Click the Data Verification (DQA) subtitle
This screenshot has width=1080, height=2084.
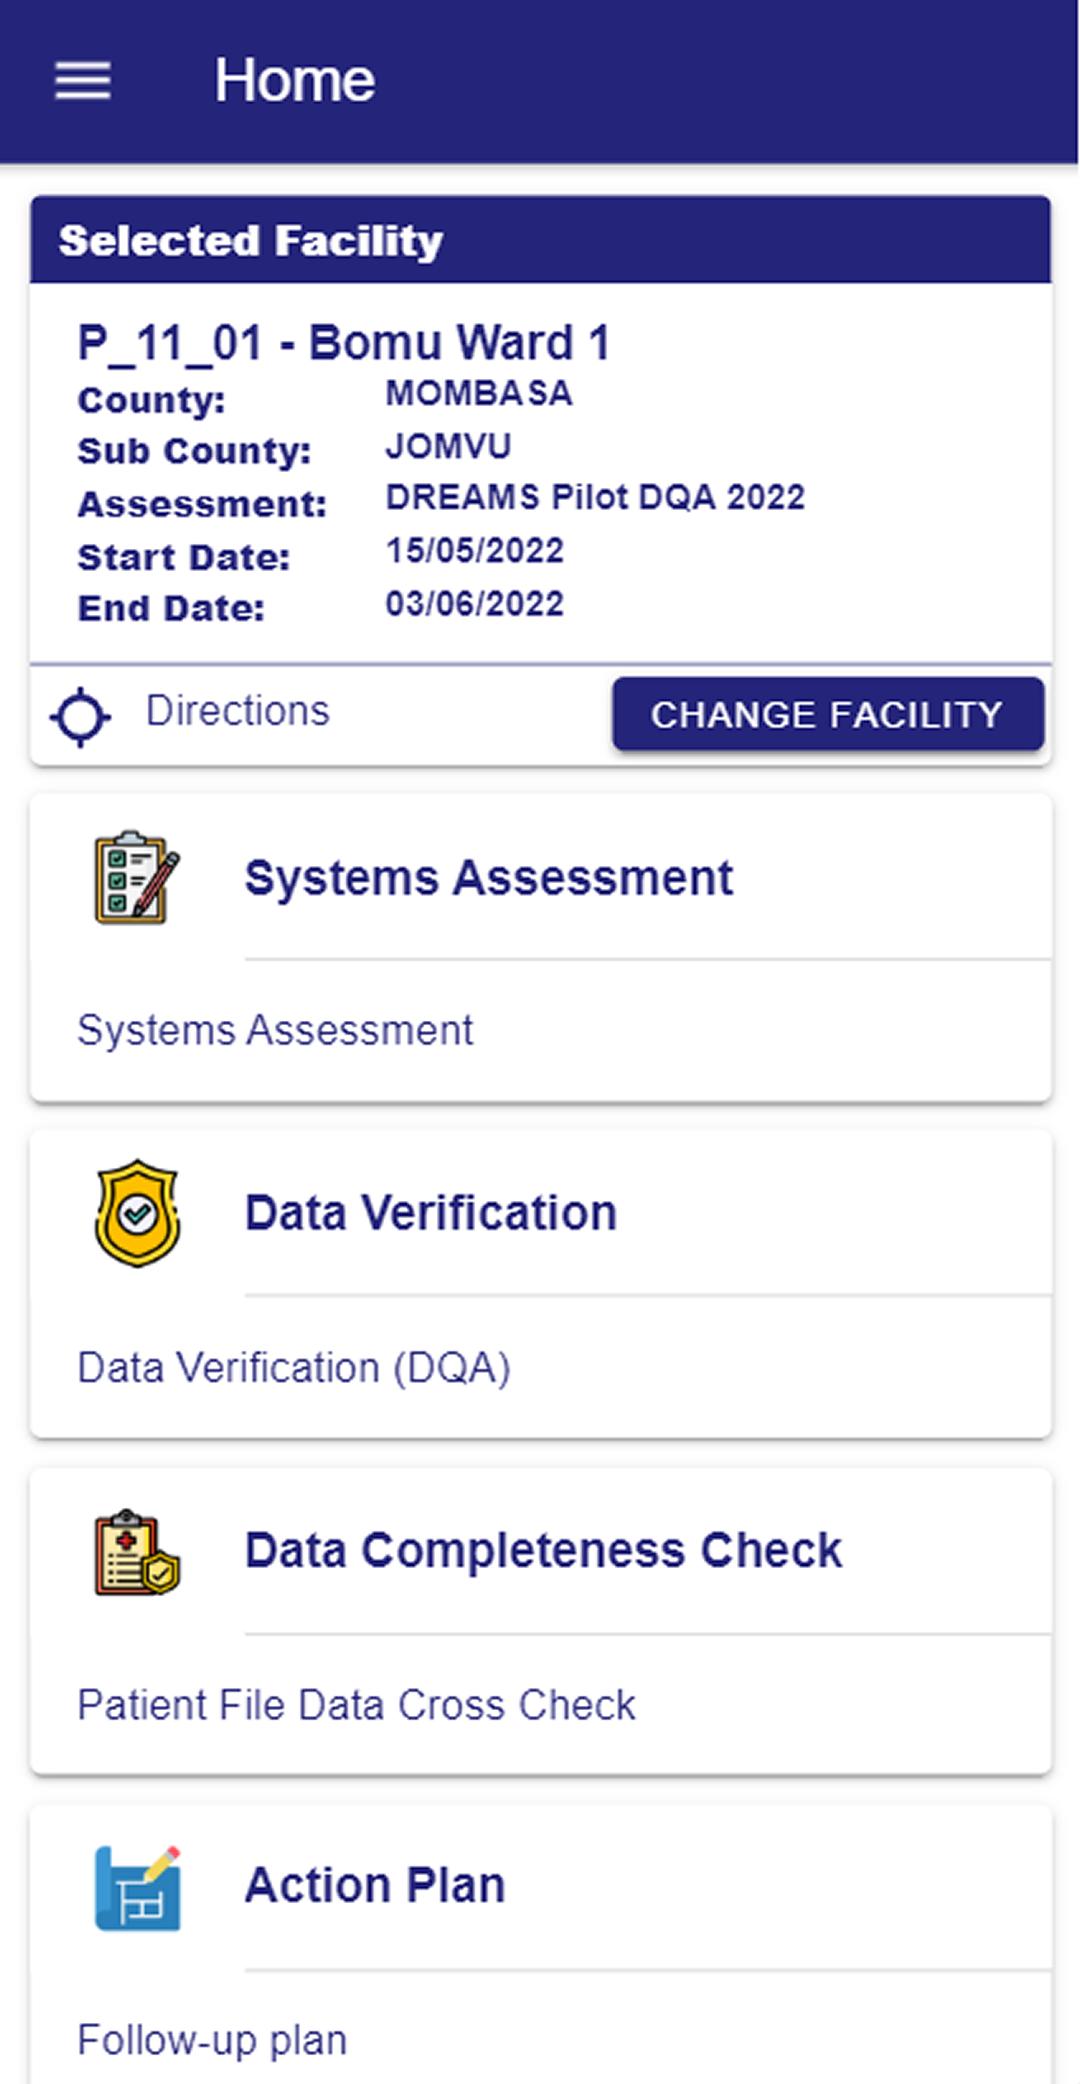point(294,1368)
